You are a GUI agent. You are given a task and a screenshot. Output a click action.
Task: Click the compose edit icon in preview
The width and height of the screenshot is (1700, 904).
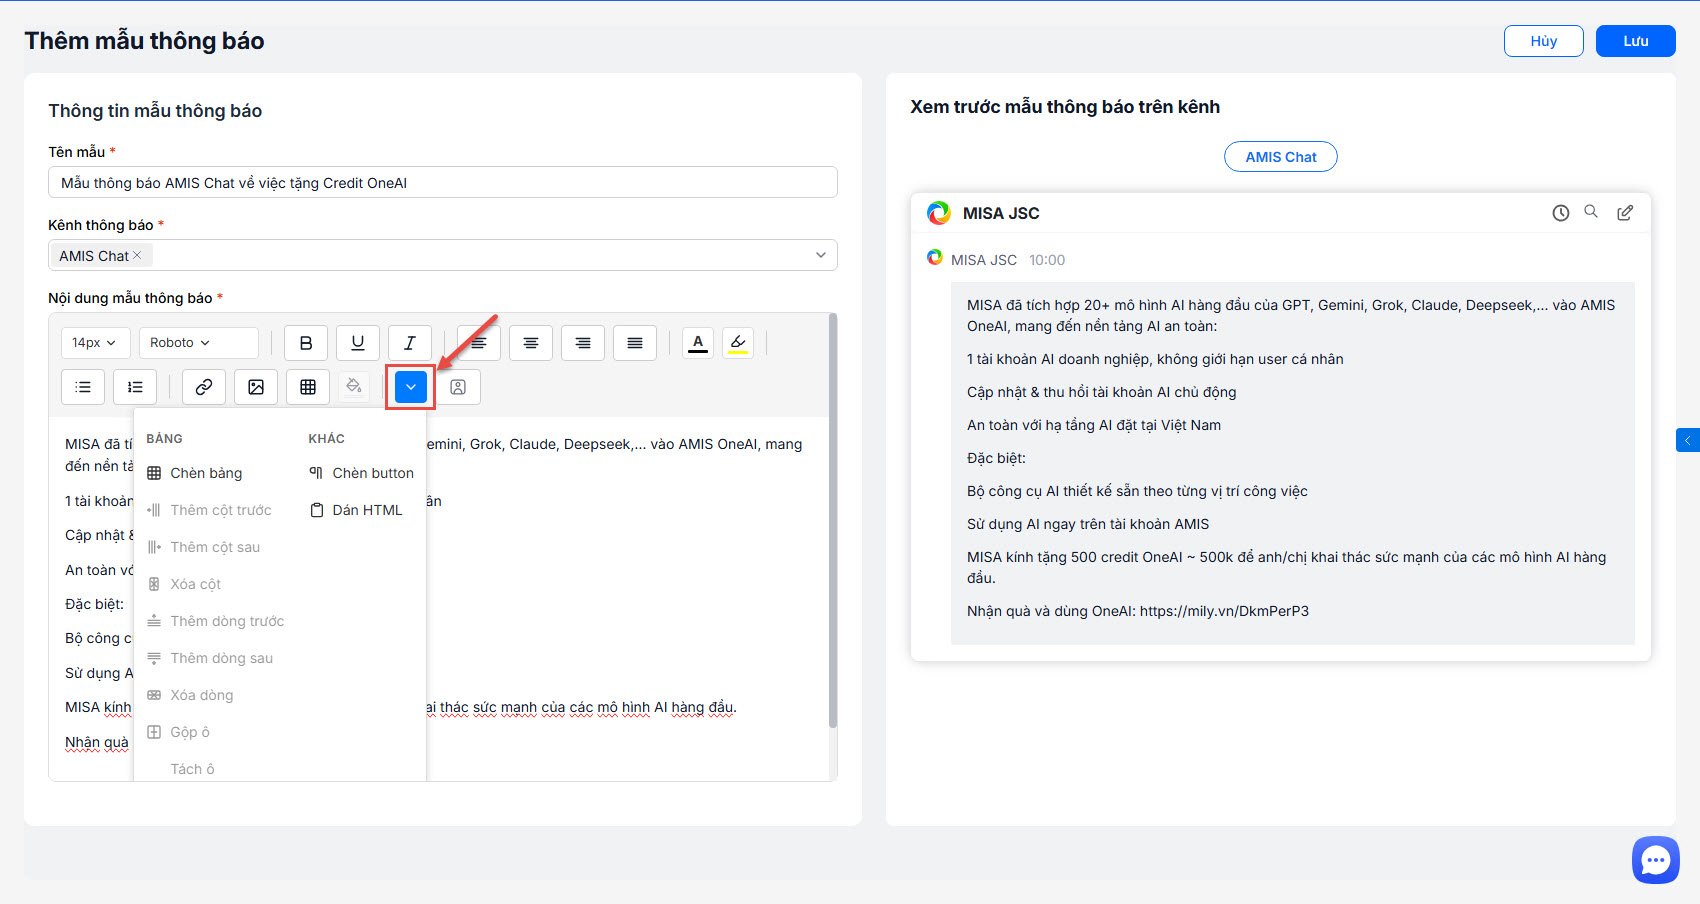click(1625, 213)
